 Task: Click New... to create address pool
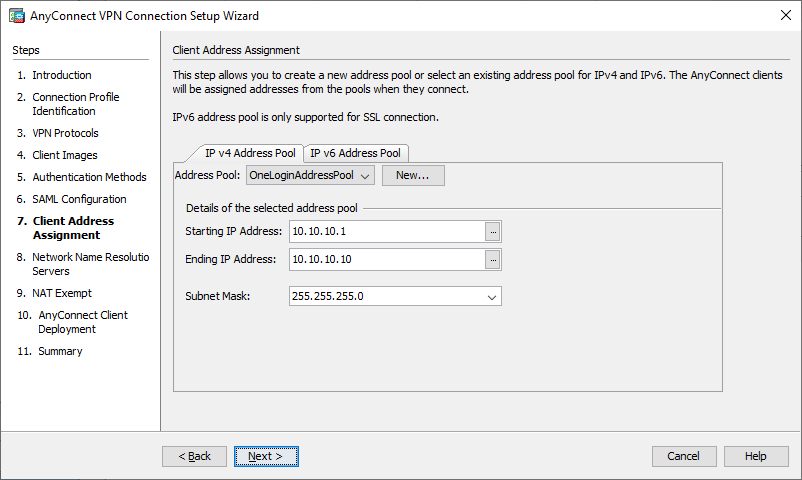(x=413, y=176)
